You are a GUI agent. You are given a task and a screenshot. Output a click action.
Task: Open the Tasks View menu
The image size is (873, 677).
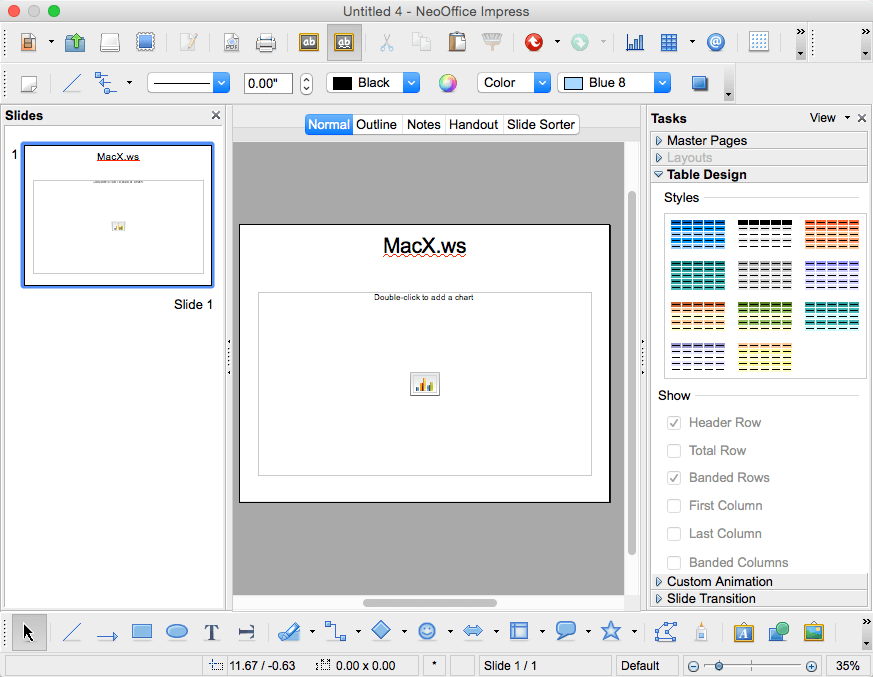(829, 118)
